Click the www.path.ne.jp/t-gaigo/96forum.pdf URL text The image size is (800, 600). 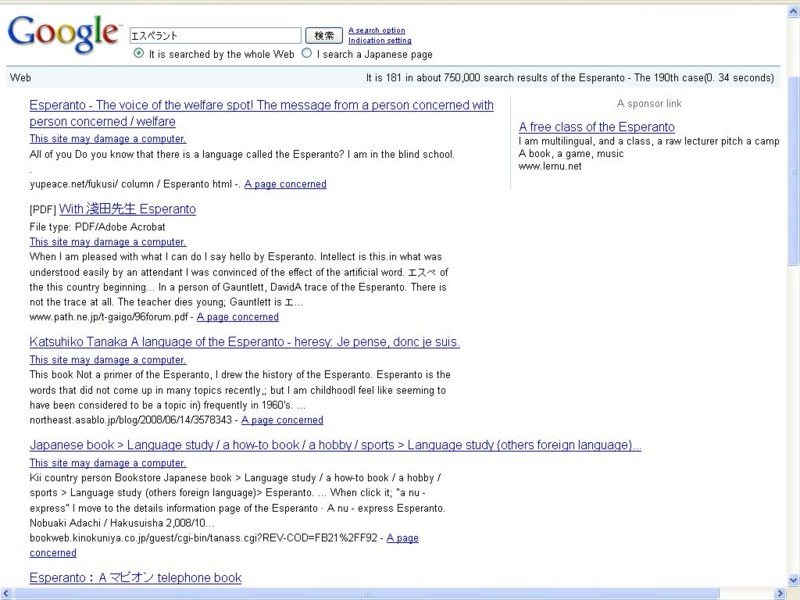tap(109, 317)
